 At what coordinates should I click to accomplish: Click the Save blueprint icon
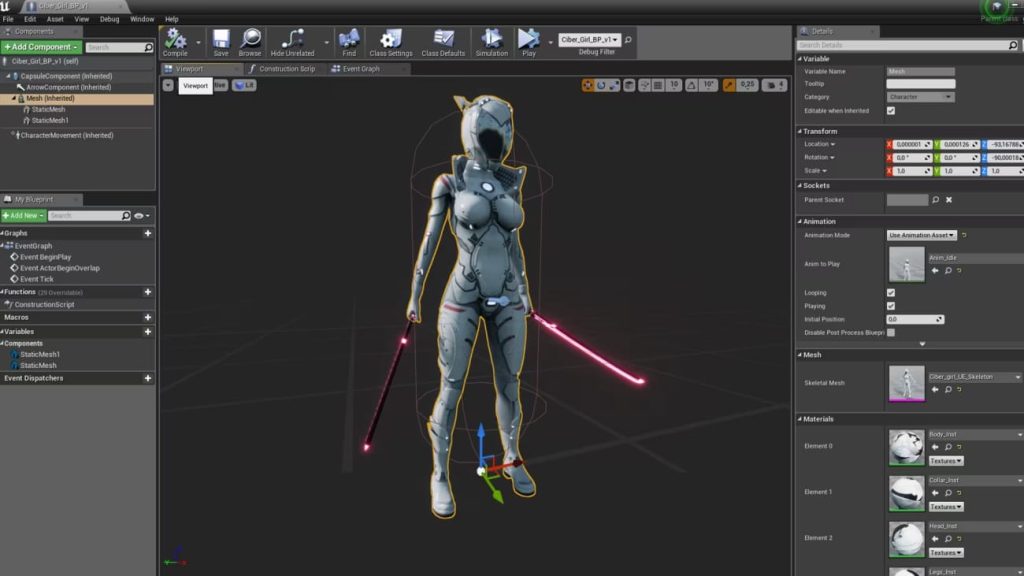pyautogui.click(x=221, y=40)
